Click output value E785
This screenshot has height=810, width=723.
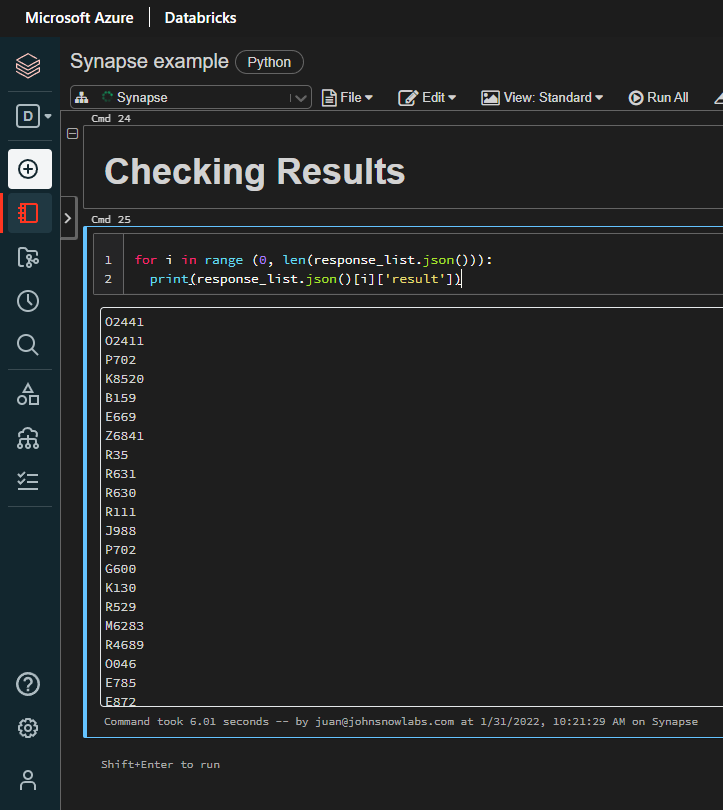click(120, 683)
